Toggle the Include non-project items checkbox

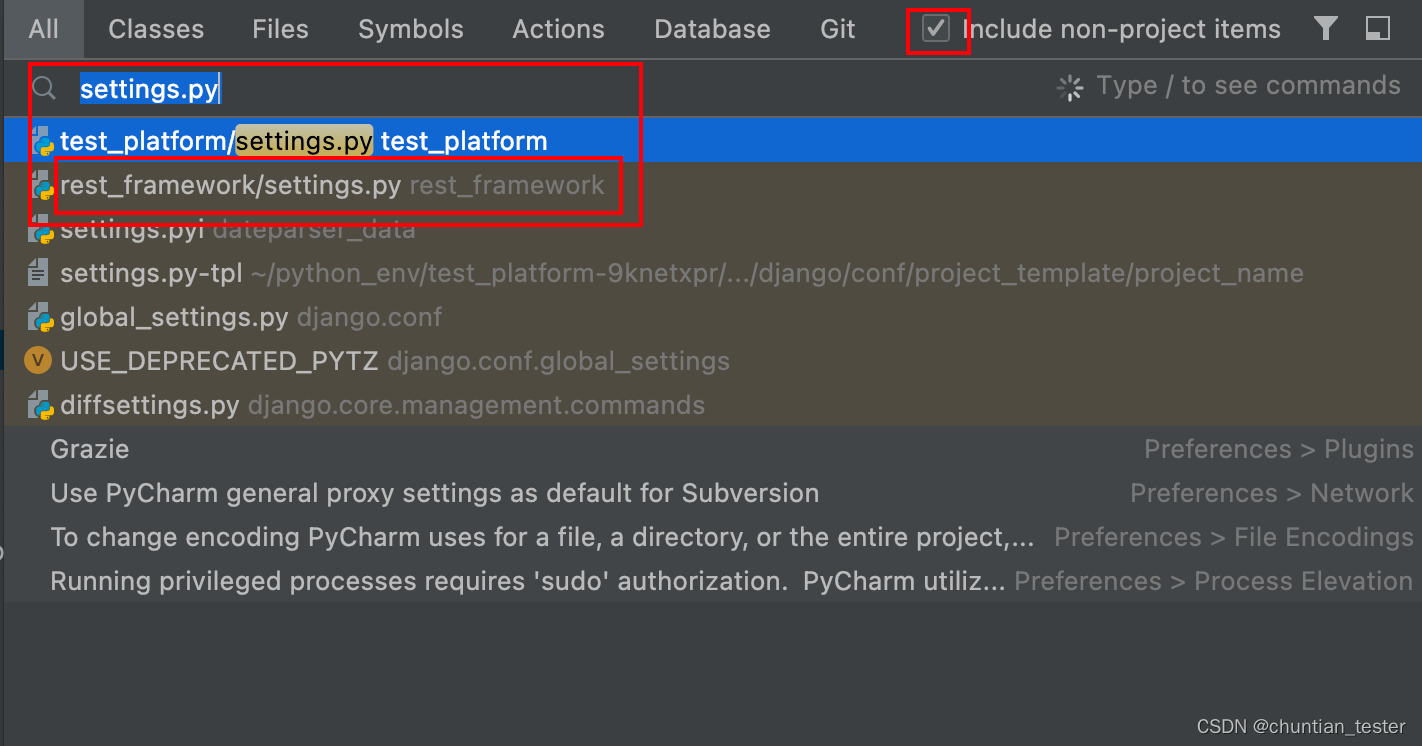(x=936, y=29)
